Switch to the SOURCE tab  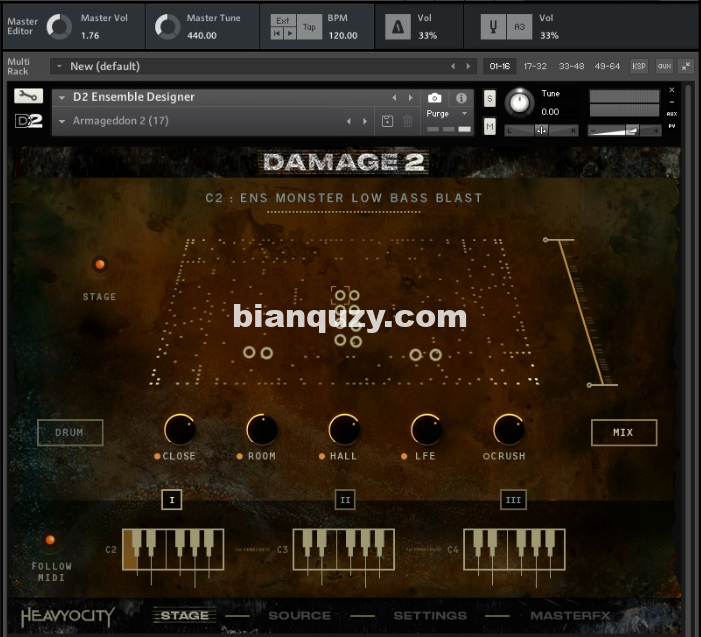300,616
